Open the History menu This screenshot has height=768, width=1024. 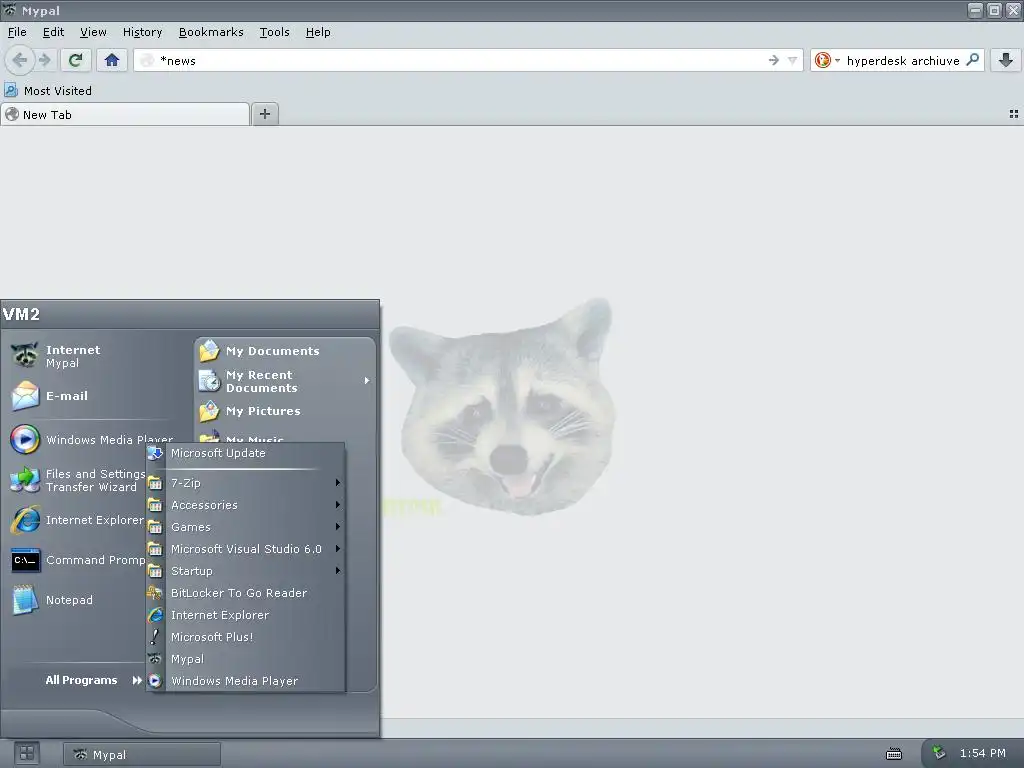142,32
